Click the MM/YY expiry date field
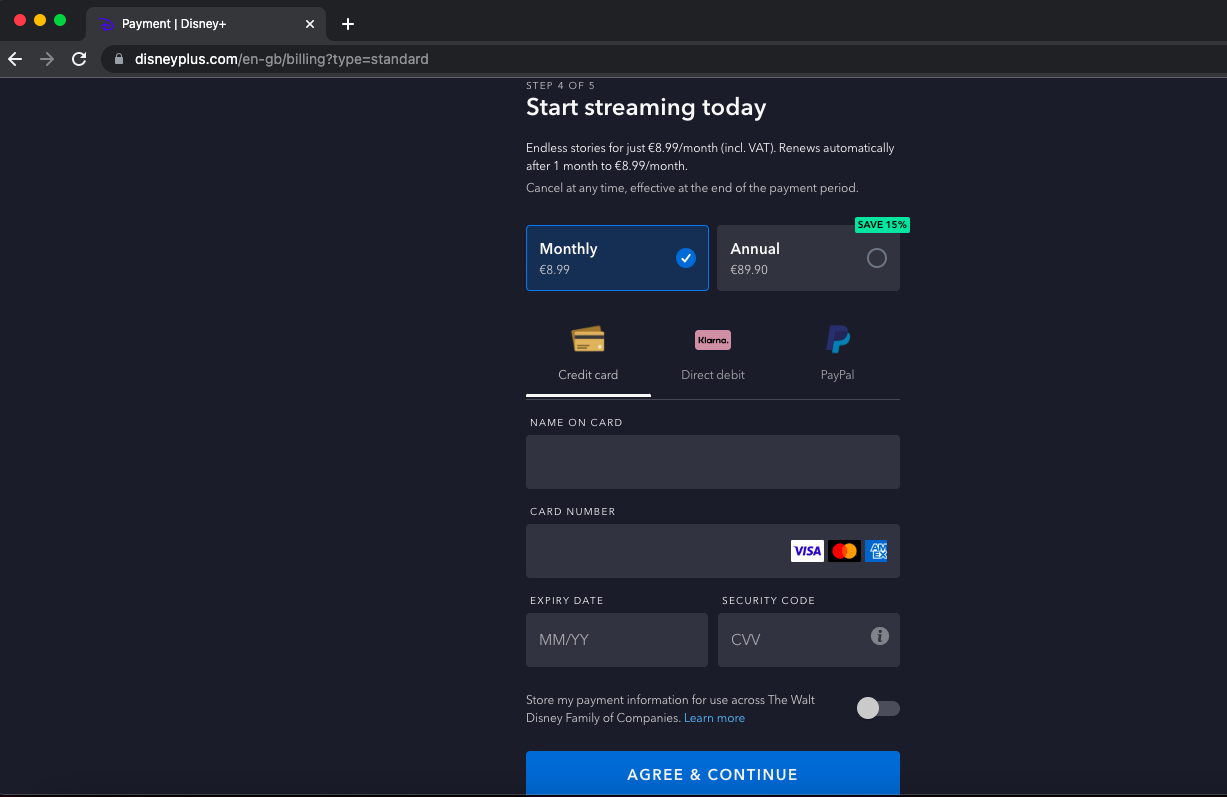Screen dimensions: 1227x797 coord(617,640)
